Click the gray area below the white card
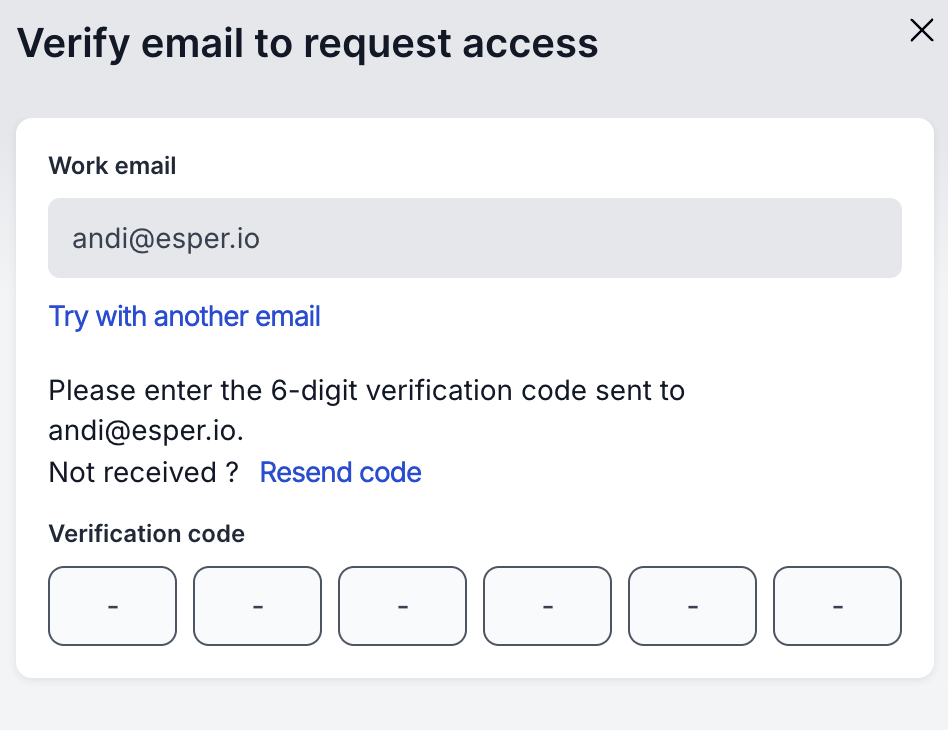Image resolution: width=948 pixels, height=730 pixels. (x=474, y=704)
